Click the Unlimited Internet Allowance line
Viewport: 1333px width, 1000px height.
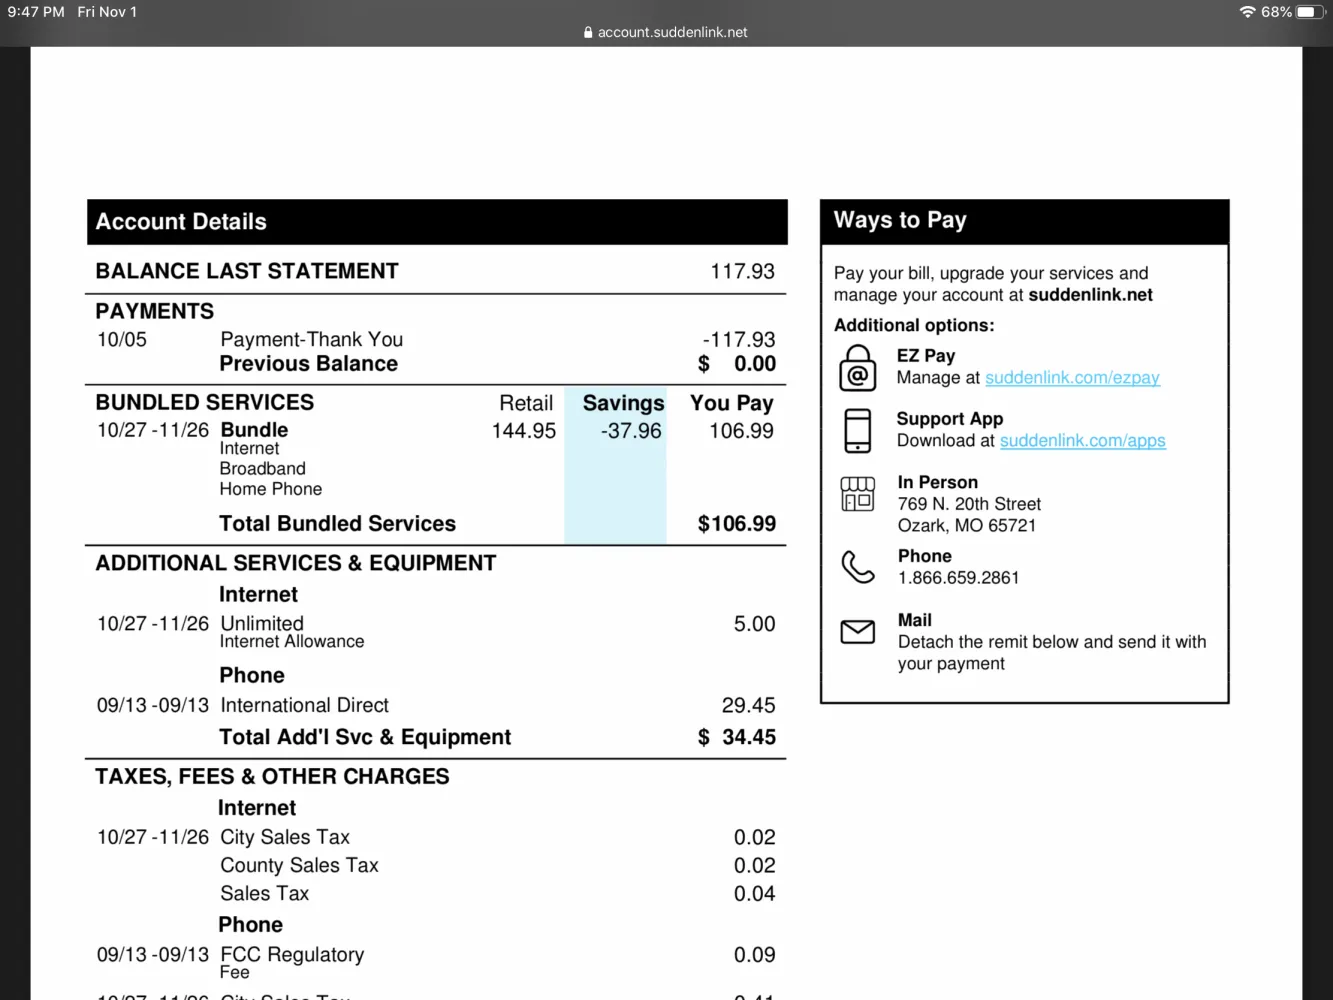436,631
